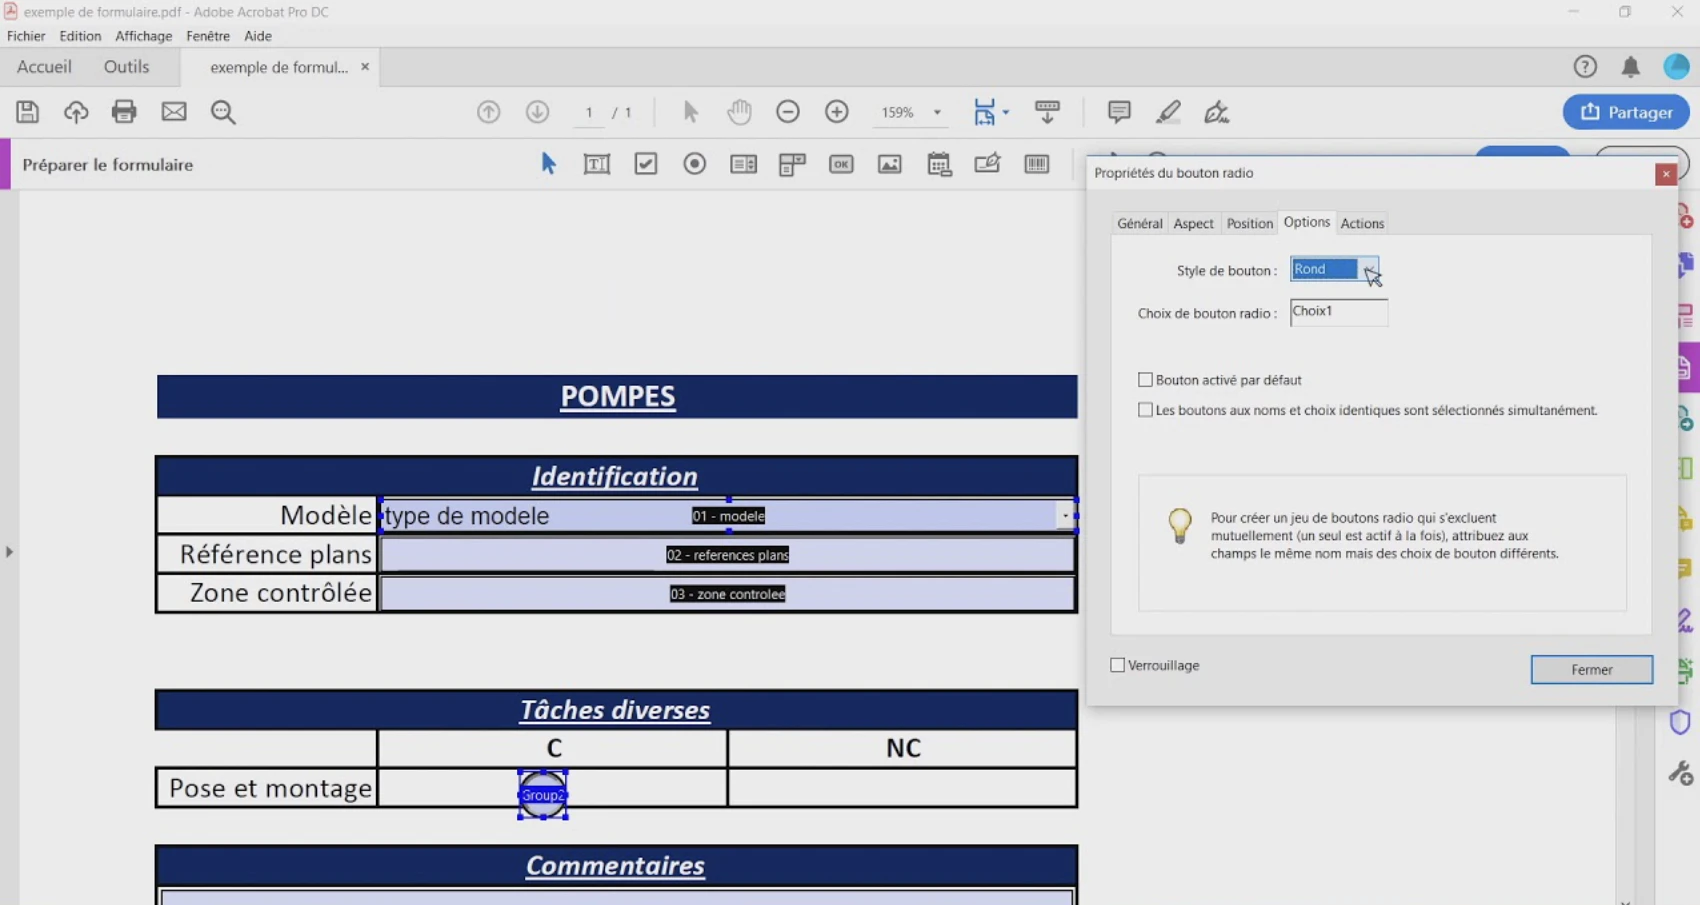Add a checkbox field tool
1700x905 pixels.
coord(646,164)
